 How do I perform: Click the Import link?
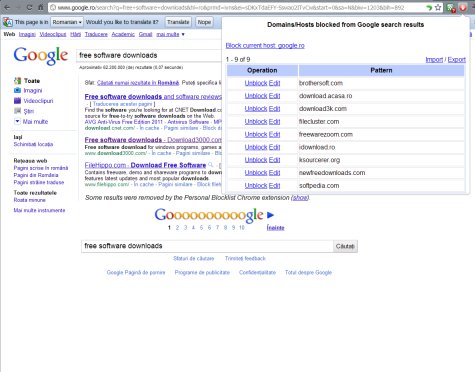point(434,60)
